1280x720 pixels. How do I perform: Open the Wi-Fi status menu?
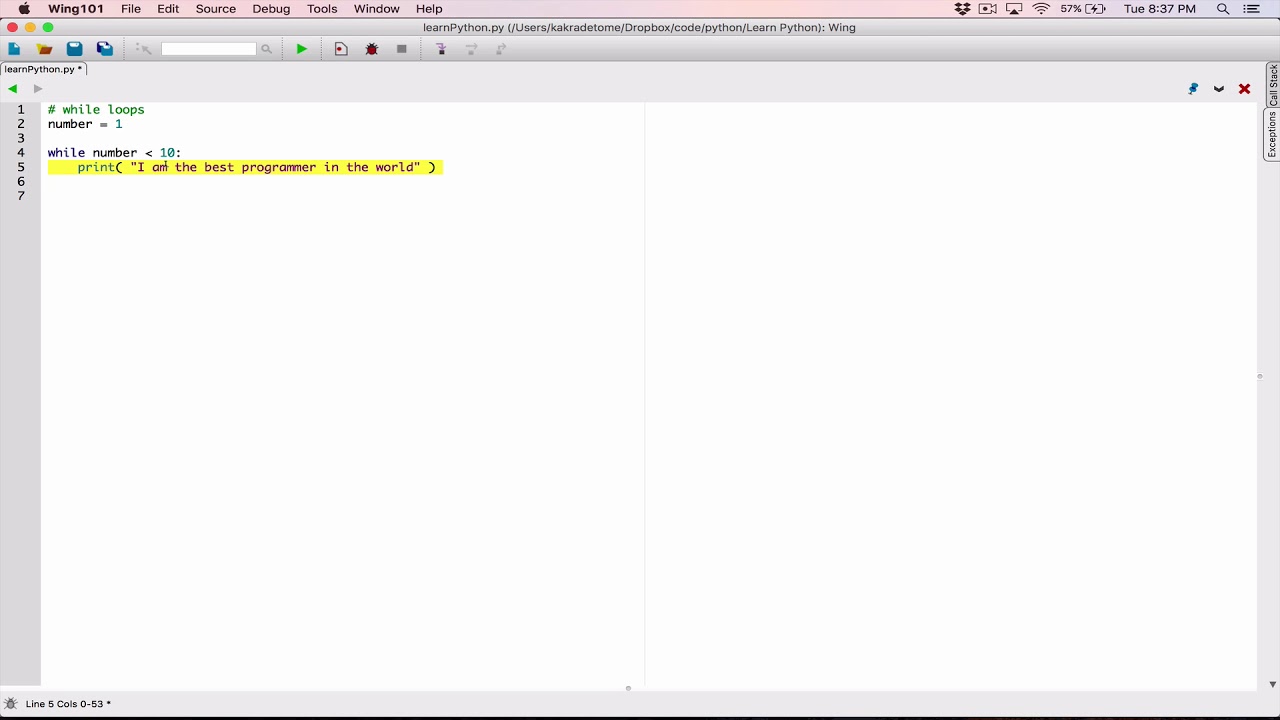(1041, 9)
